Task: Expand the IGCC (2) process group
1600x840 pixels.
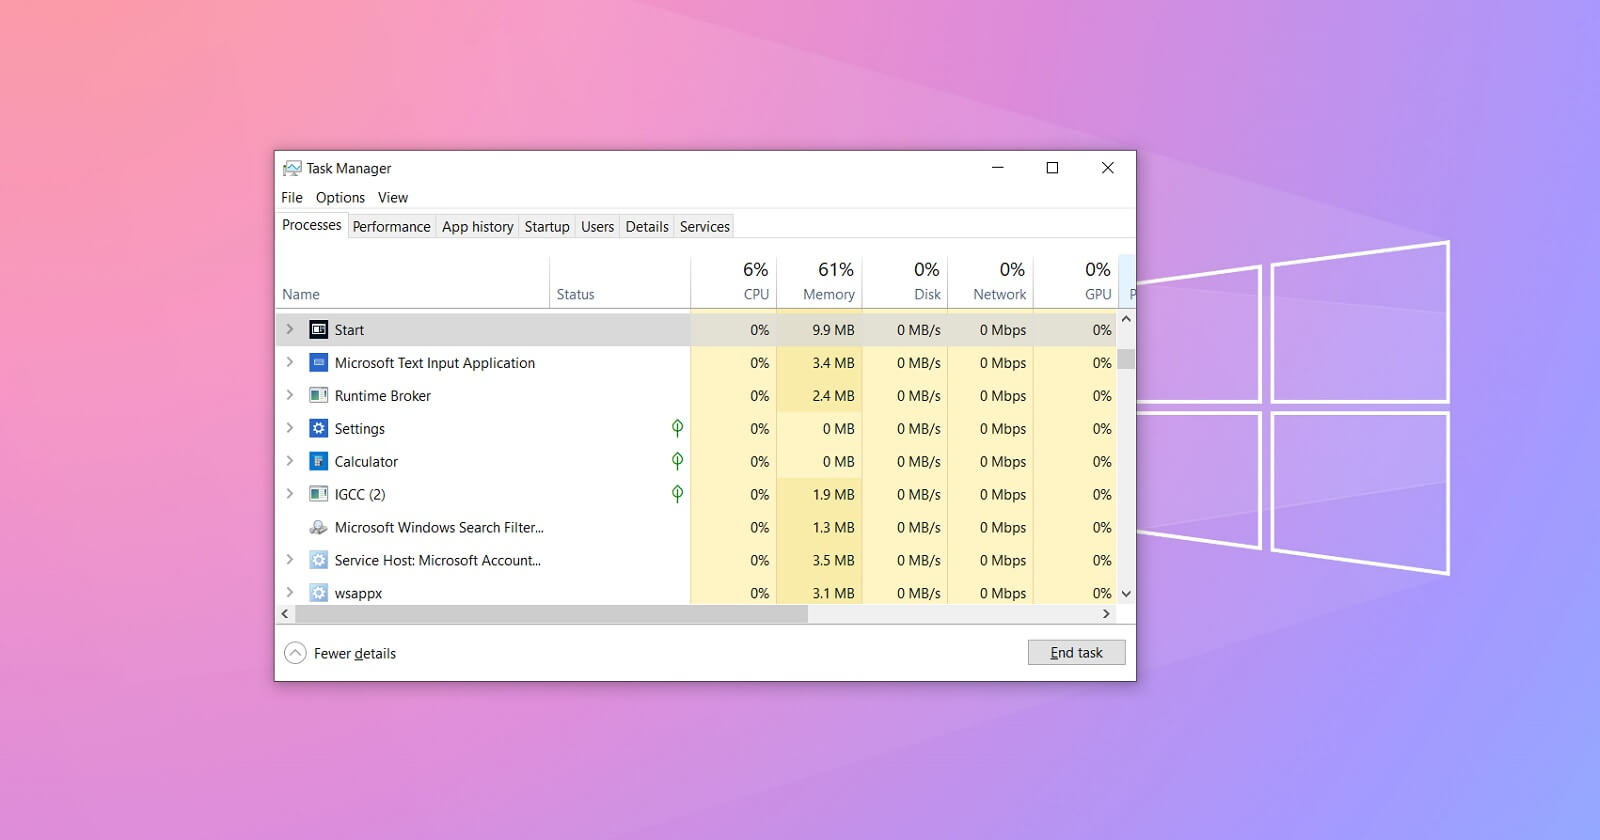Action: (x=290, y=494)
